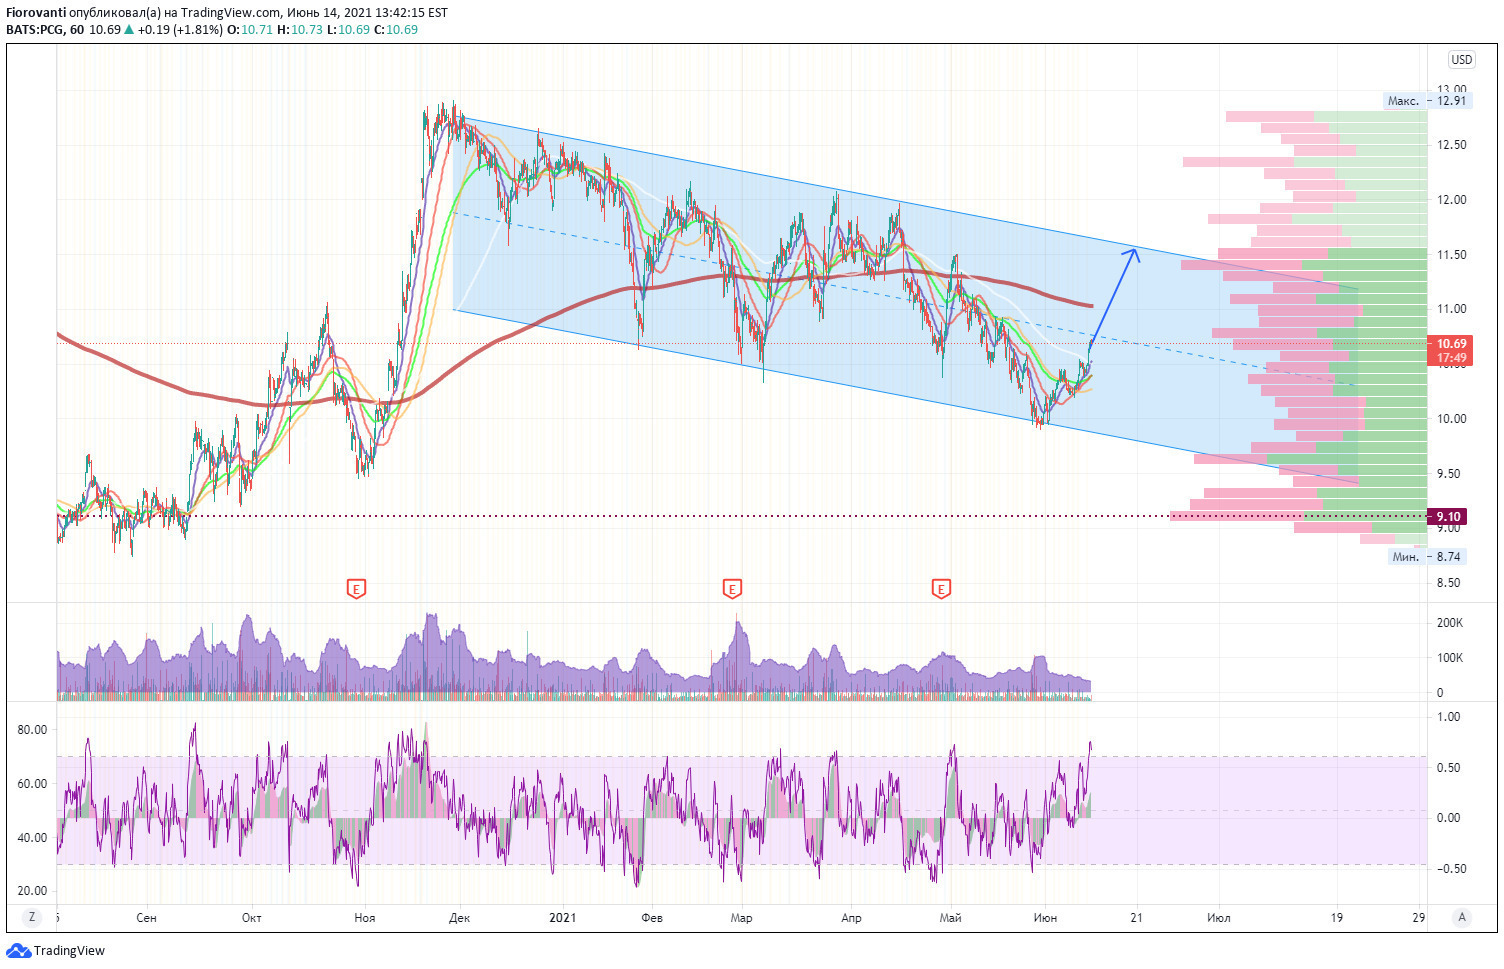Click the 40.00 oscillator axis label

[x=32, y=838]
